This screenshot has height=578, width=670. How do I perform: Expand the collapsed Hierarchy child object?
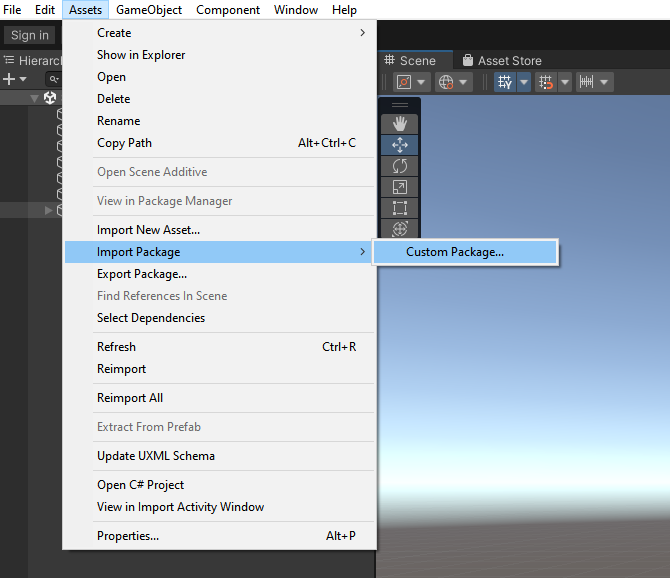[48, 210]
